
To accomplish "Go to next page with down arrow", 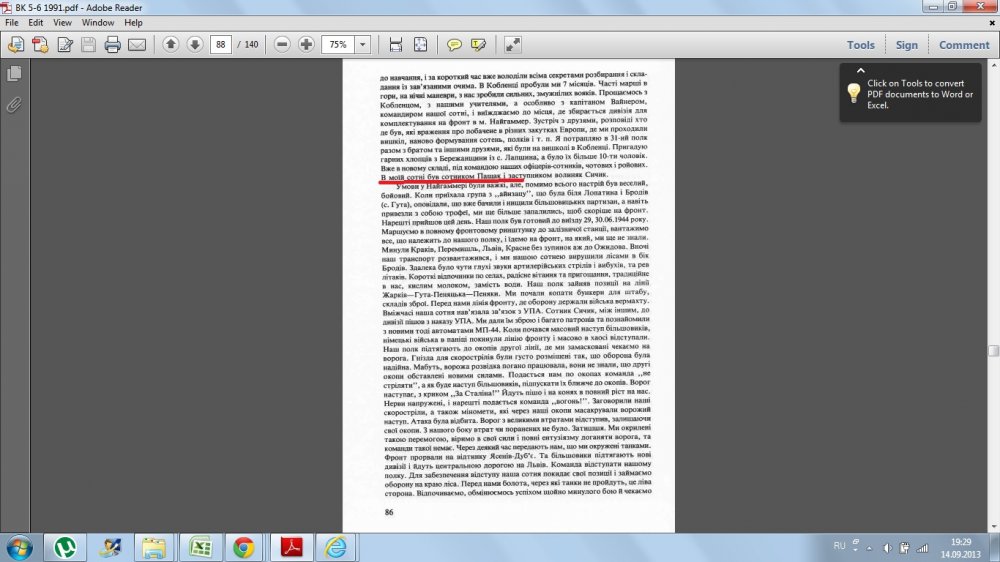I will pyautogui.click(x=194, y=45).
